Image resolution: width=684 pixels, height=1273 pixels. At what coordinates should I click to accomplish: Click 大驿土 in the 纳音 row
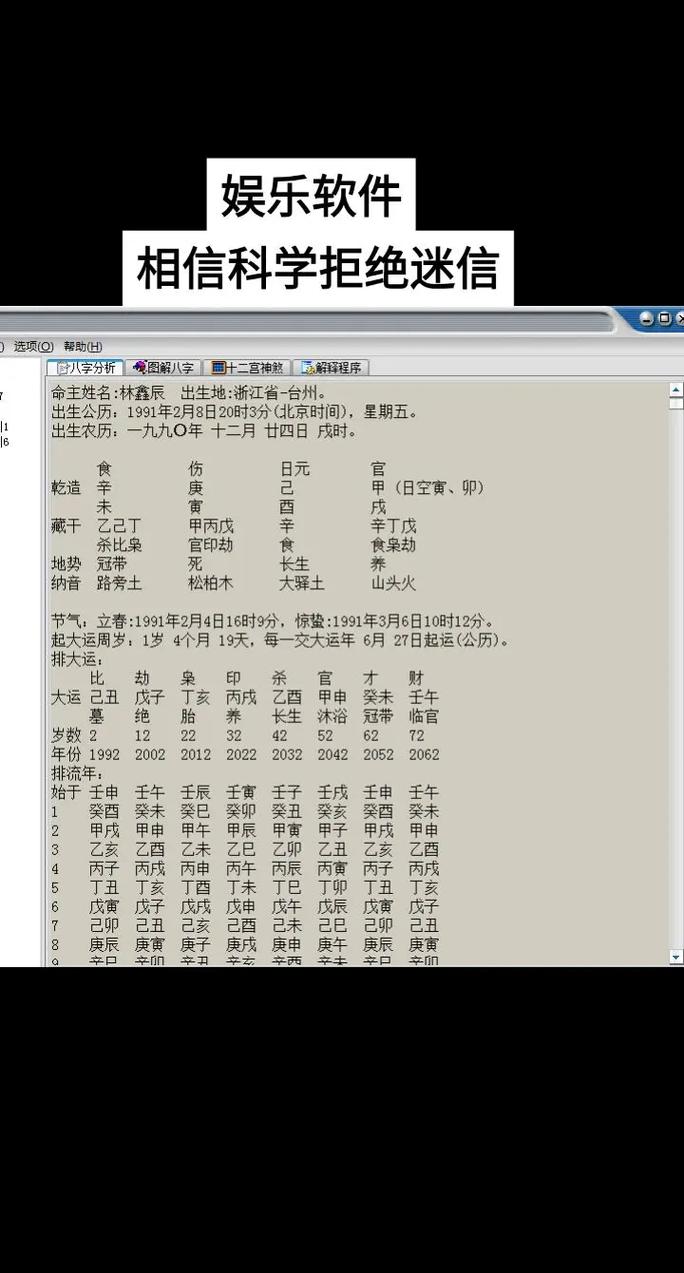click(301, 583)
